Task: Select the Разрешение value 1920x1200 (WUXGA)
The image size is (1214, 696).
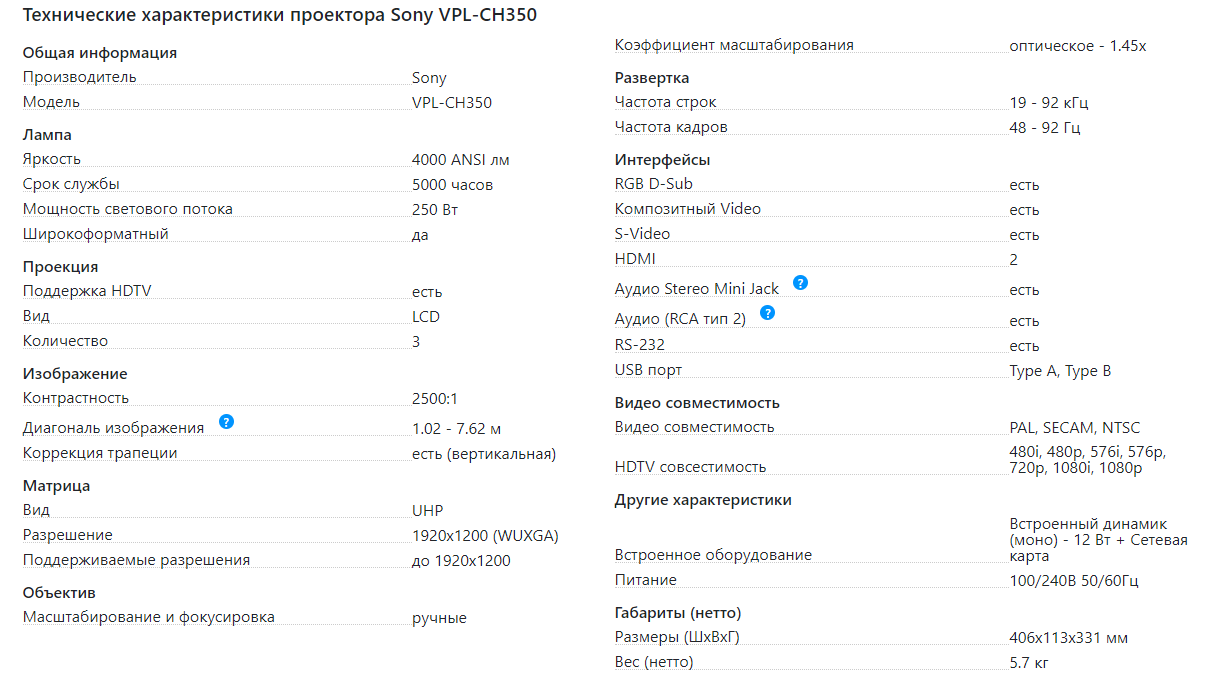Action: click(485, 536)
